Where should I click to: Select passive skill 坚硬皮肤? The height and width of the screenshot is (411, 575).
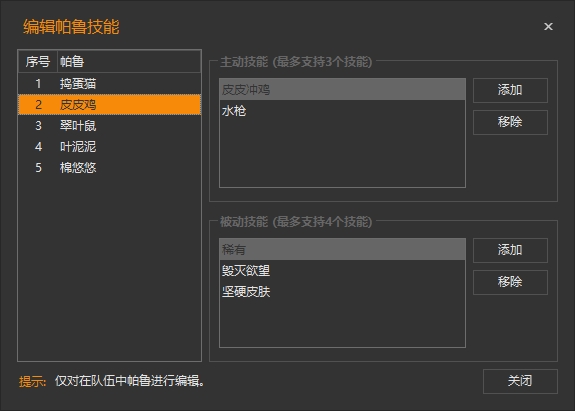coord(342,292)
